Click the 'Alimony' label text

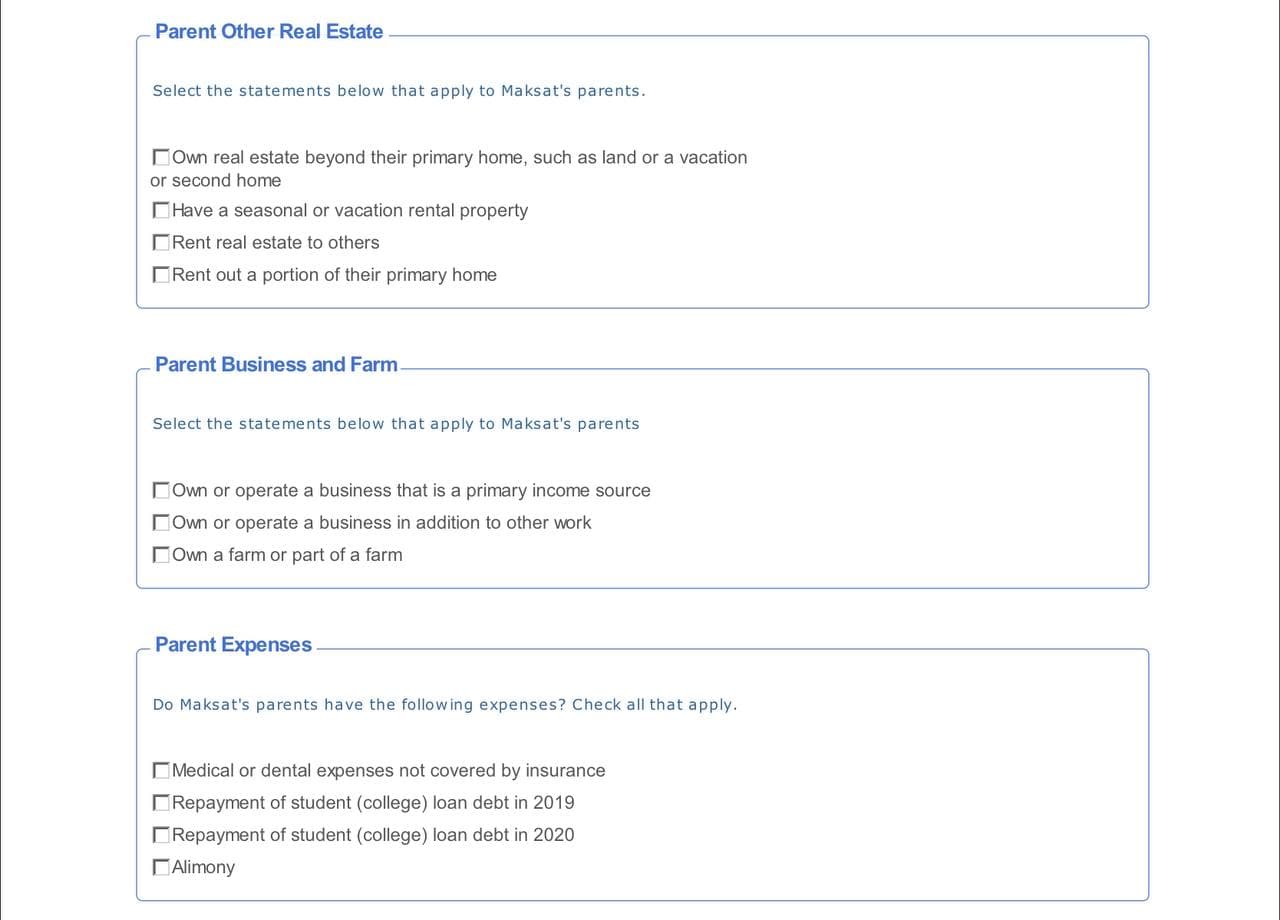(203, 867)
